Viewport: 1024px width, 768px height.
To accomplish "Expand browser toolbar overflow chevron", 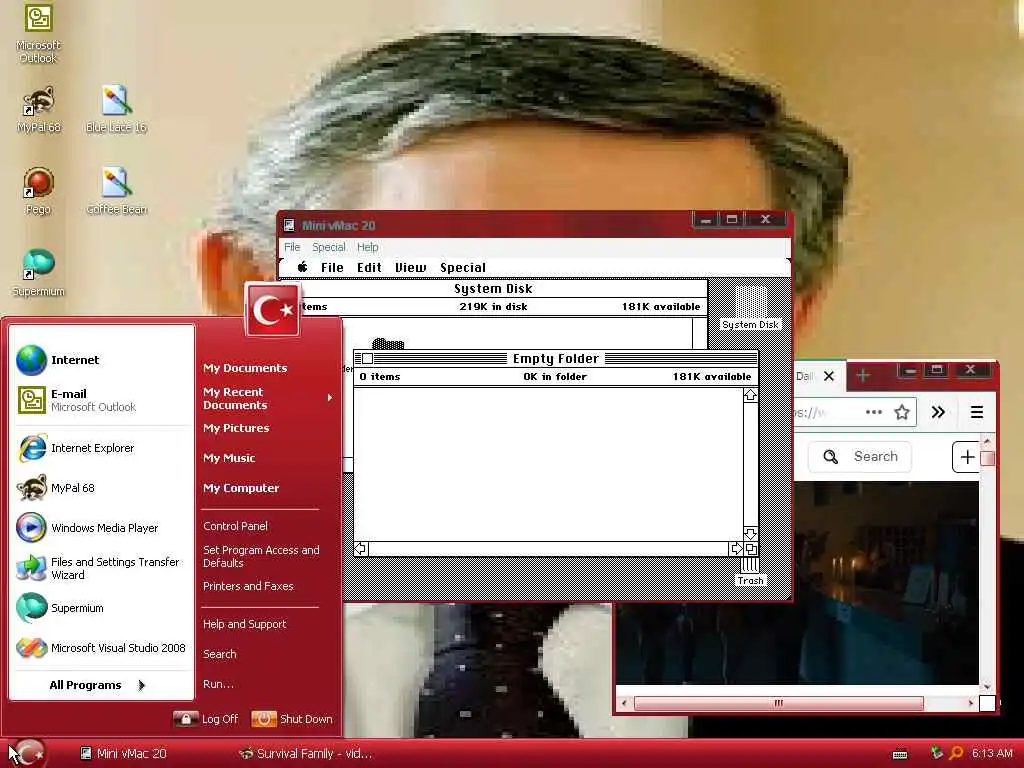I will pos(938,412).
